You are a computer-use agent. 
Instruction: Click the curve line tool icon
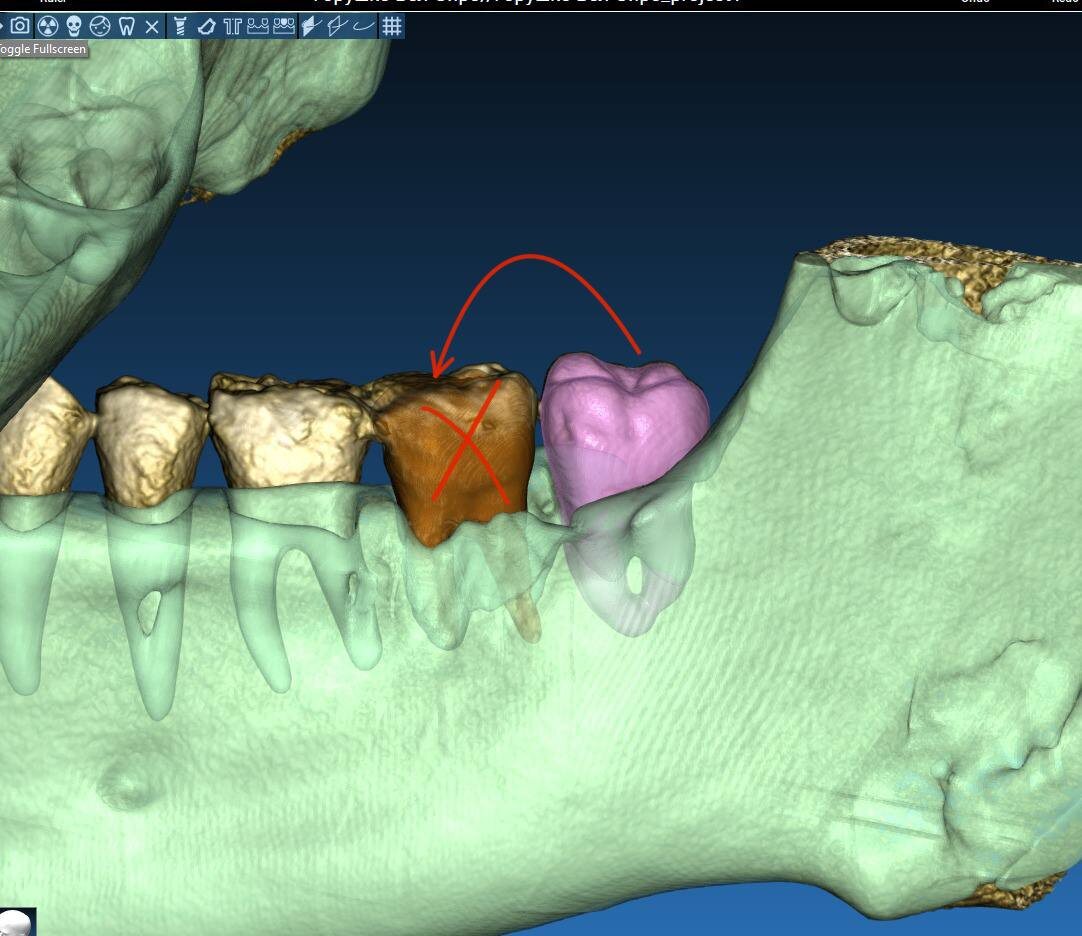click(x=363, y=26)
